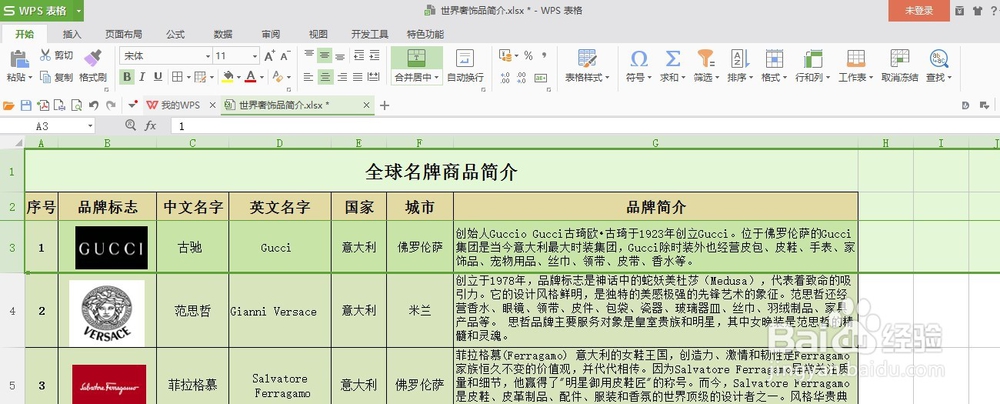This screenshot has width=1000, height=404.
Task: Close the 世界奢饰品简介.xlsx tab
Action: [366, 105]
